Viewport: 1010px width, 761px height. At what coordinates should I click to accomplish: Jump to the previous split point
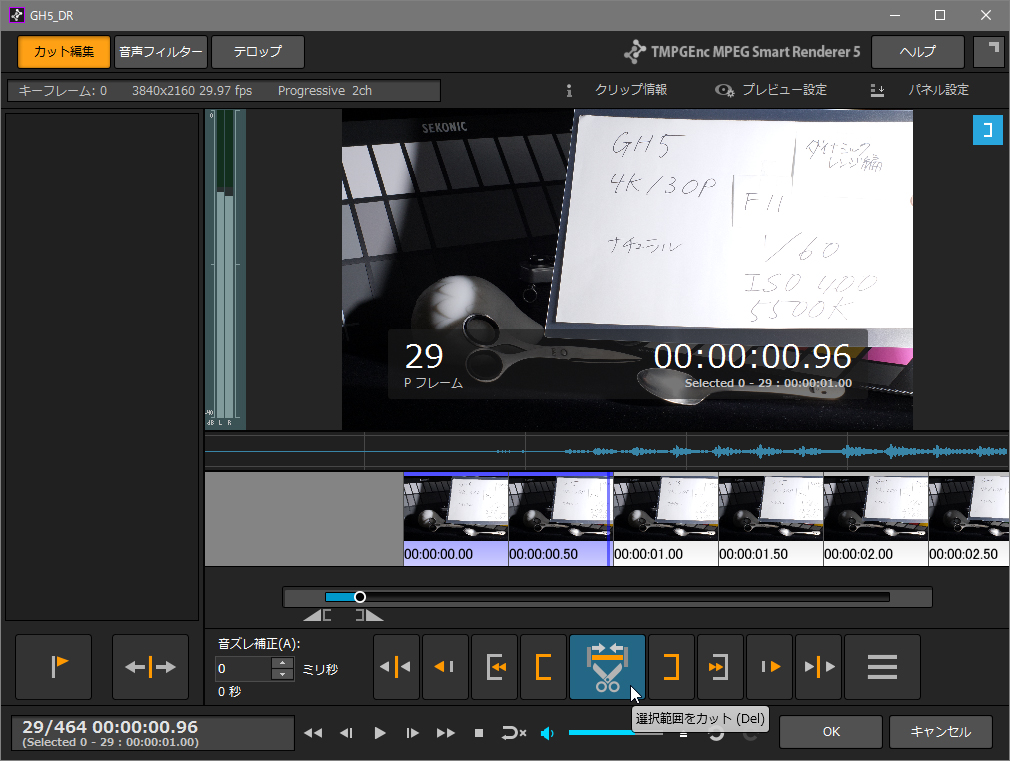(x=396, y=667)
